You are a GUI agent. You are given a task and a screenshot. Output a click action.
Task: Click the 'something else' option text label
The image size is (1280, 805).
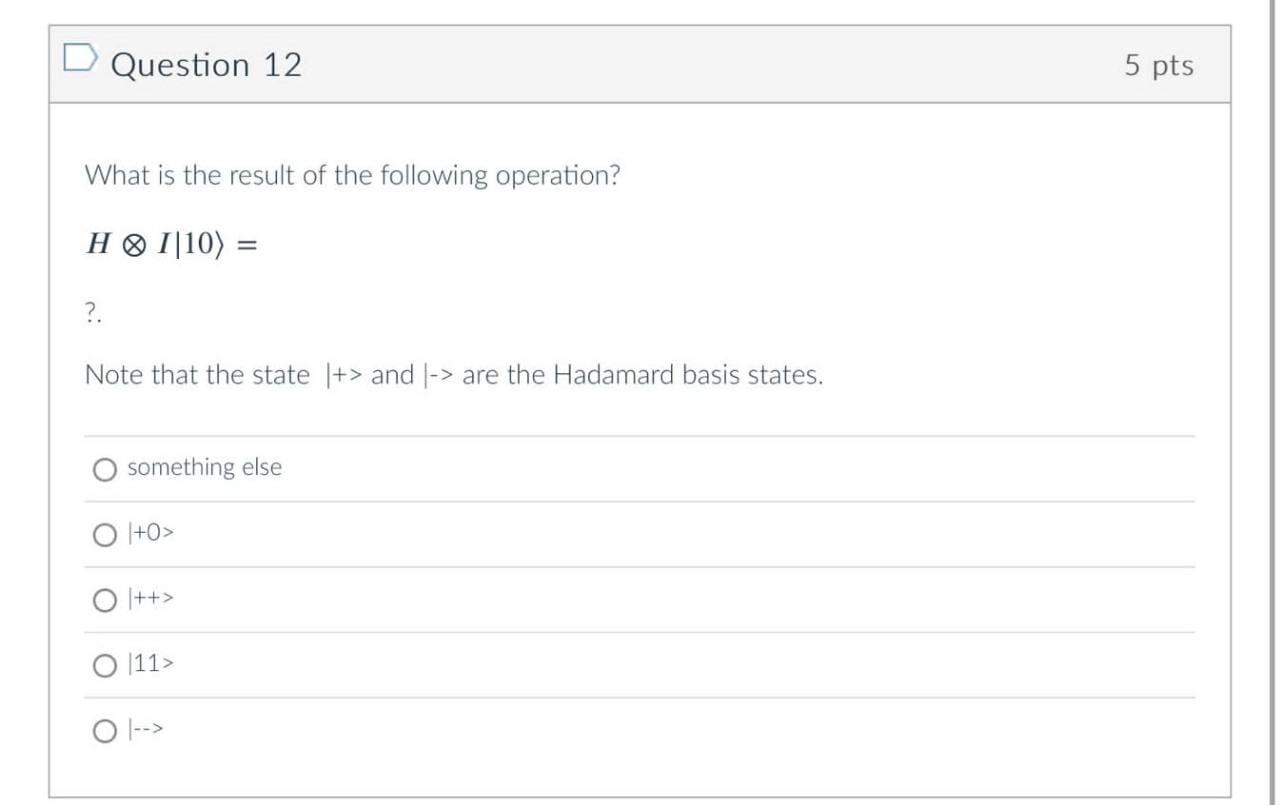[x=202, y=467]
